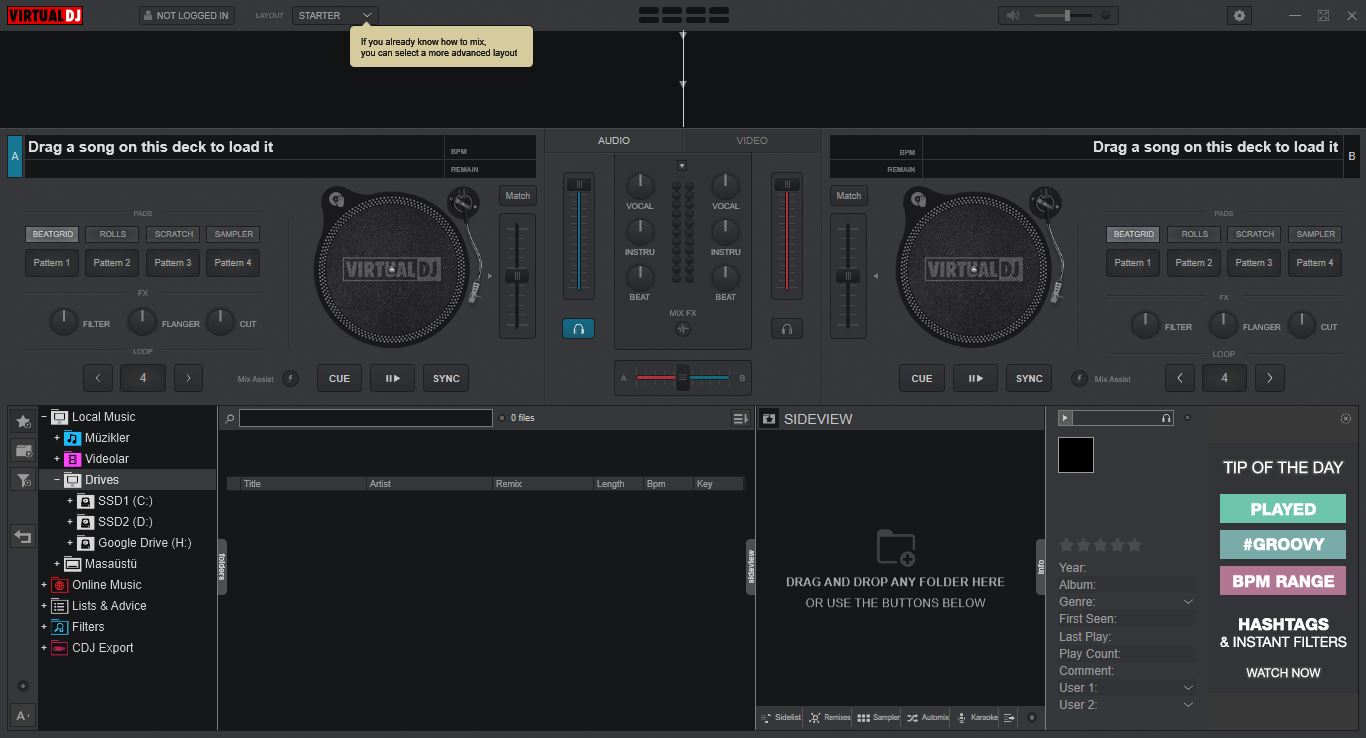Image resolution: width=1366 pixels, height=738 pixels.
Task: Click the Mix FX icon in the mixer
Action: pyautogui.click(x=683, y=328)
